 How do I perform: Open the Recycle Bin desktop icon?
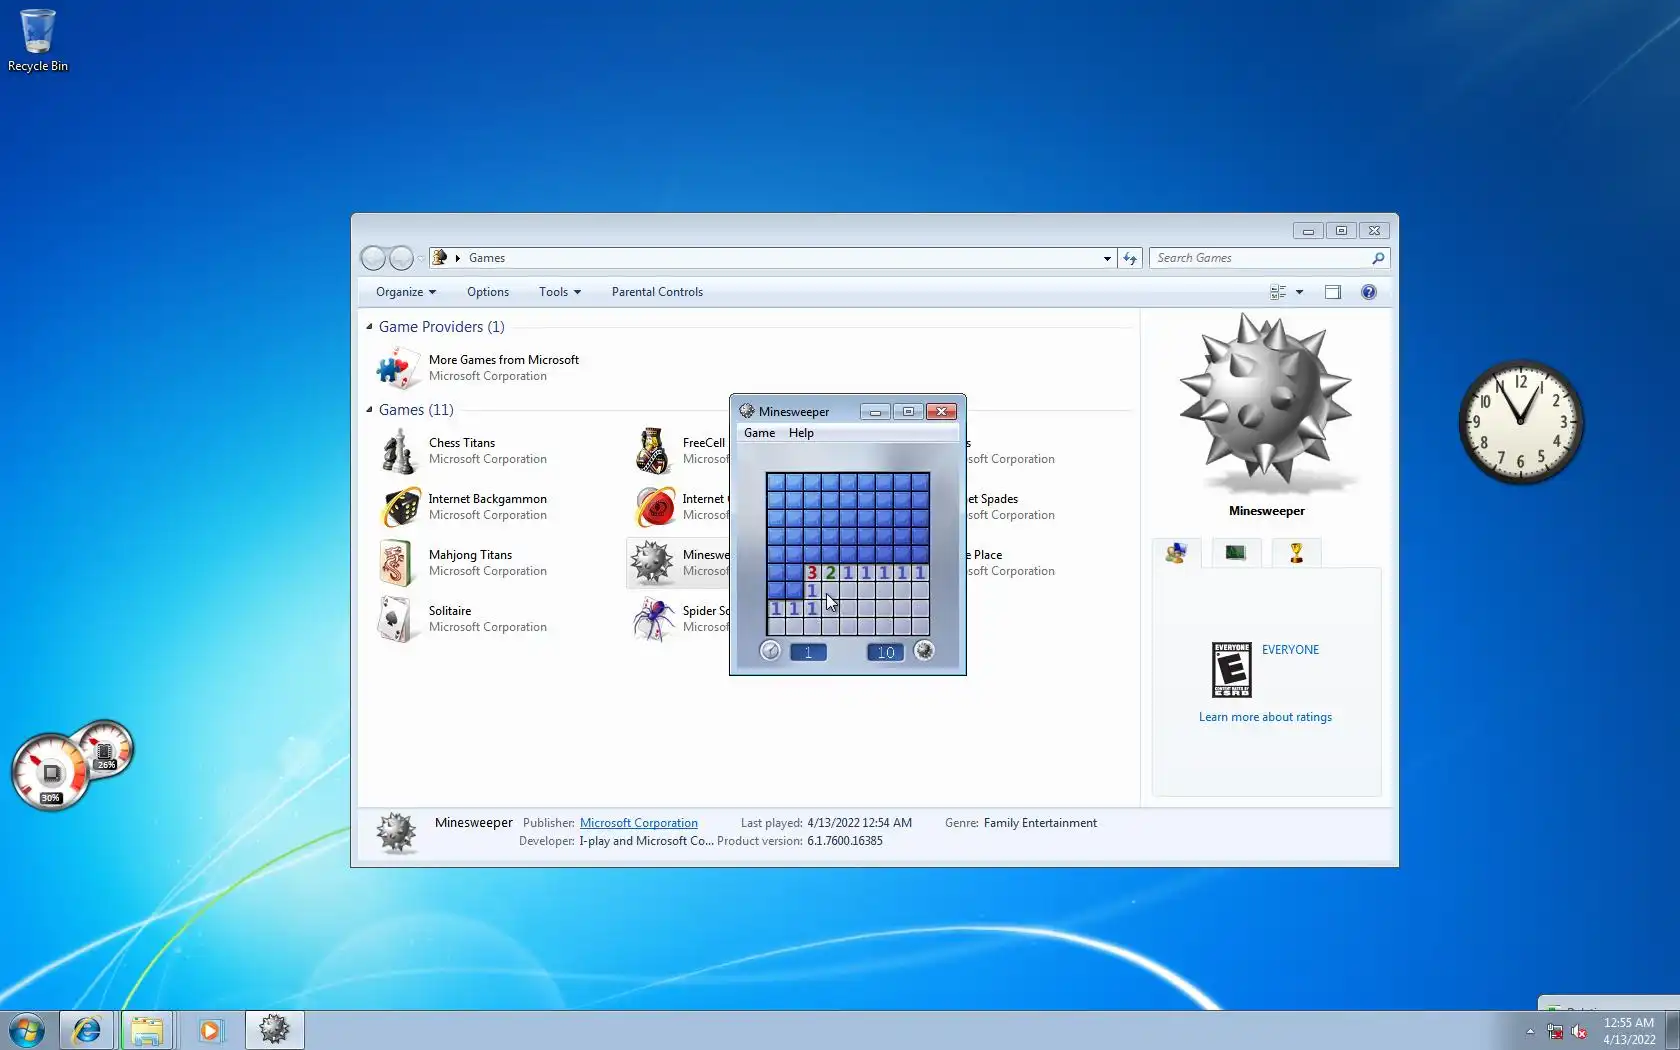click(x=37, y=40)
